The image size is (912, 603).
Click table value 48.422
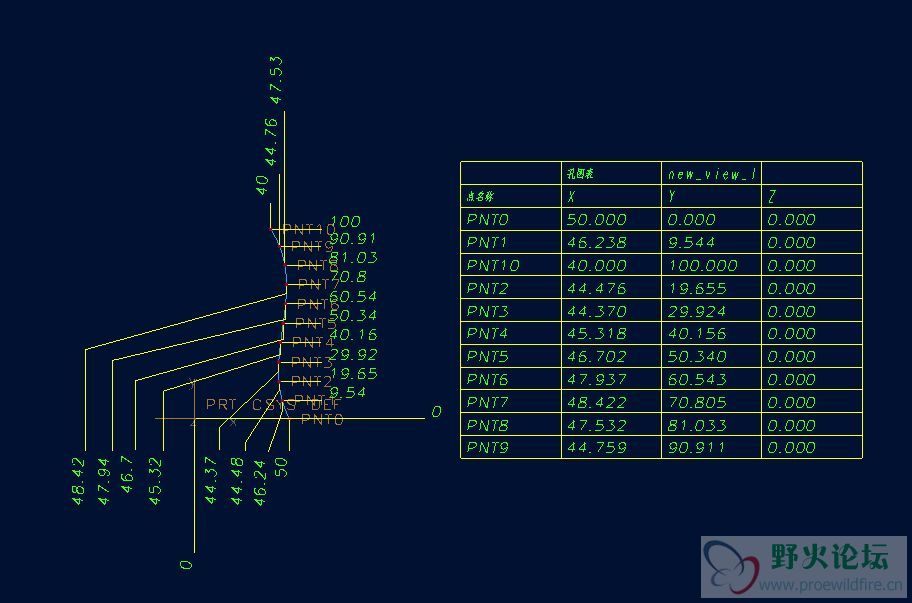[596, 402]
